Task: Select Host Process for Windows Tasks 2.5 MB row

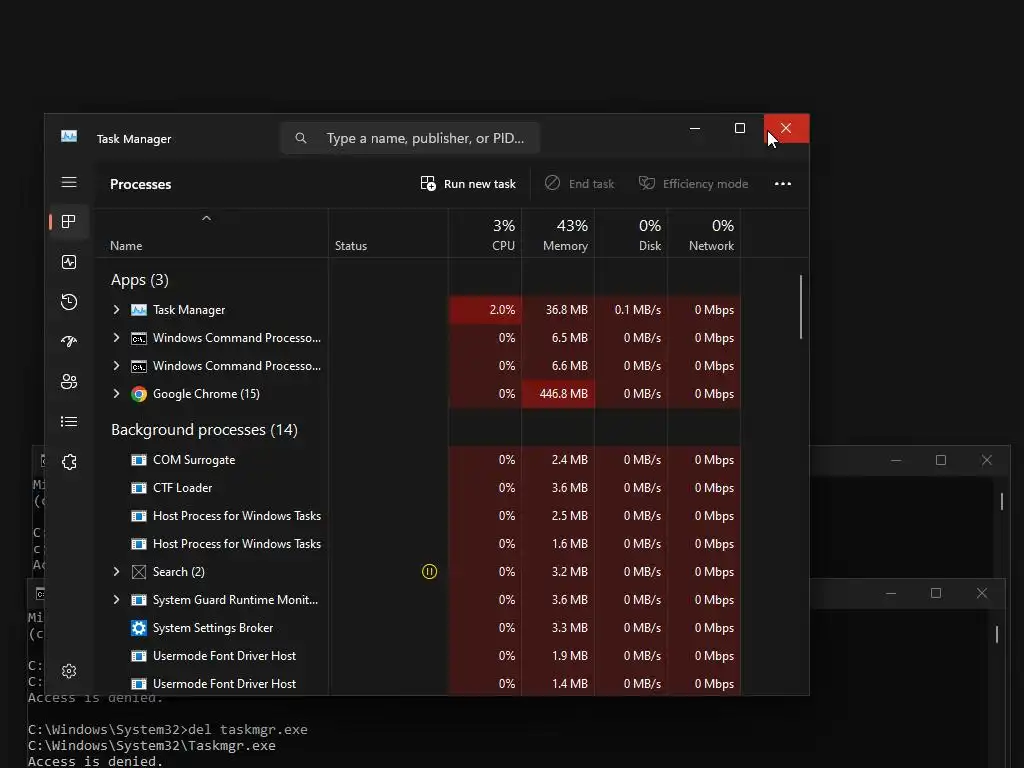Action: [x=418, y=516]
